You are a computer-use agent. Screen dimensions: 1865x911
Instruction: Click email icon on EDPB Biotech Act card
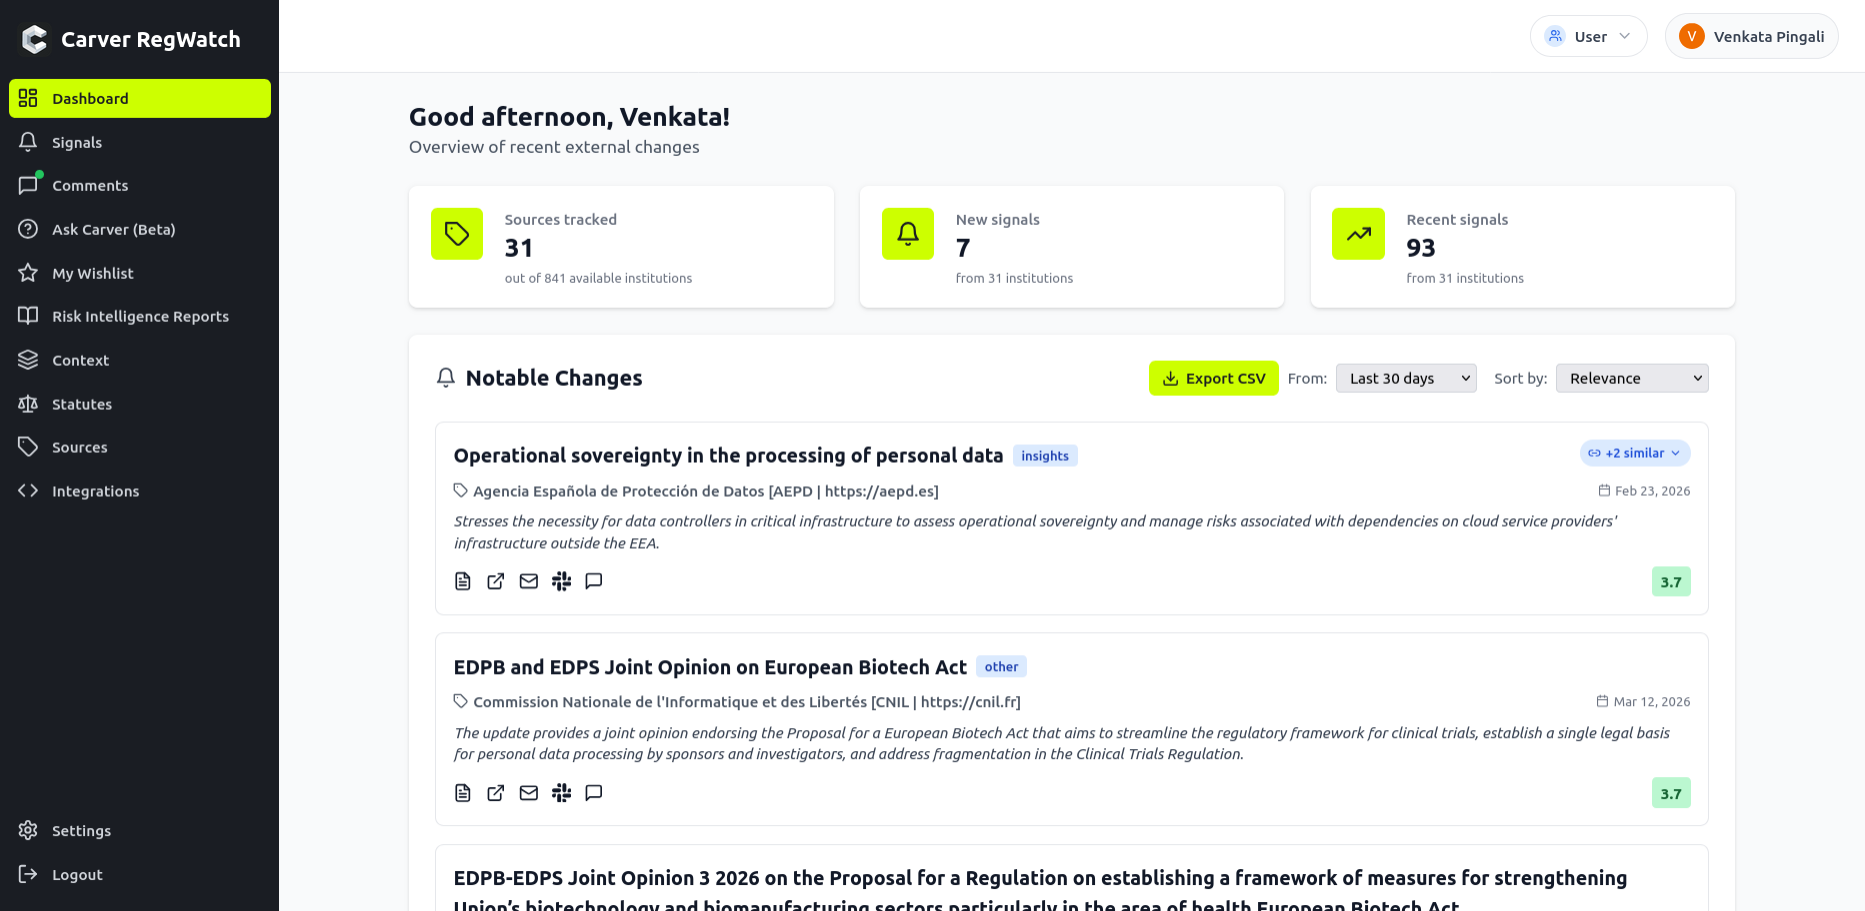coord(529,793)
